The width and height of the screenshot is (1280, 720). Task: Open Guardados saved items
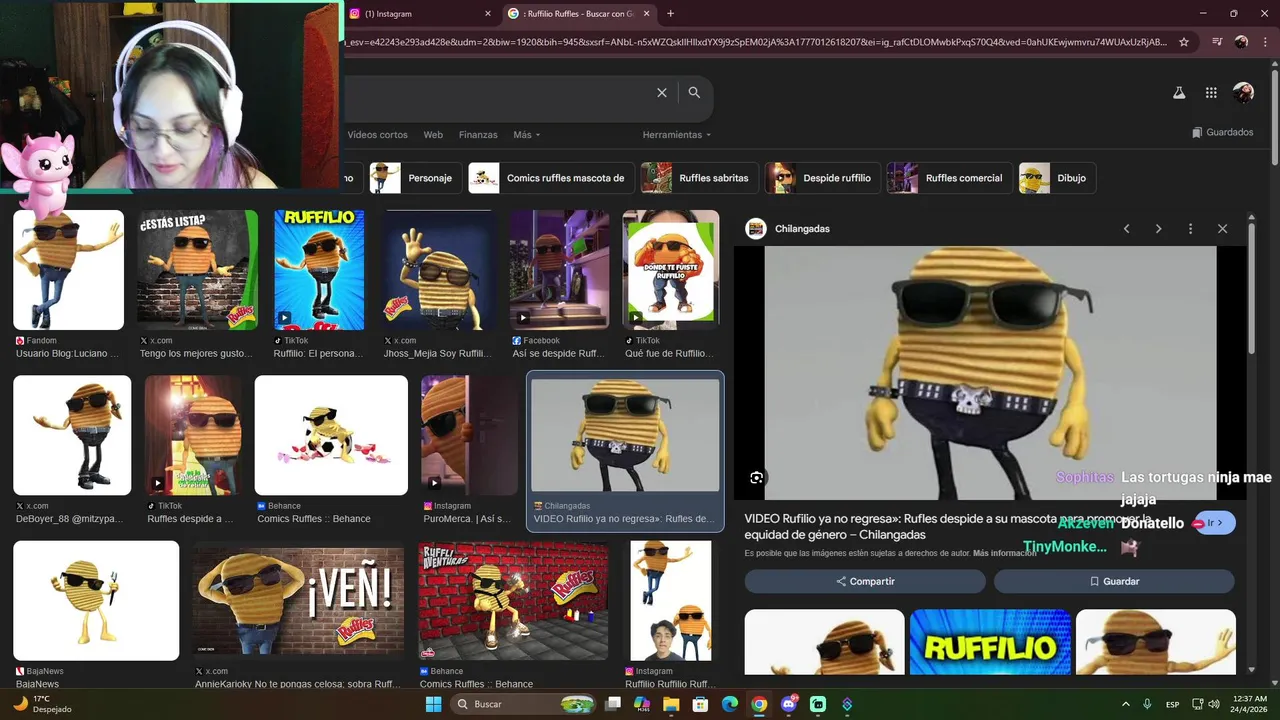(x=1222, y=132)
